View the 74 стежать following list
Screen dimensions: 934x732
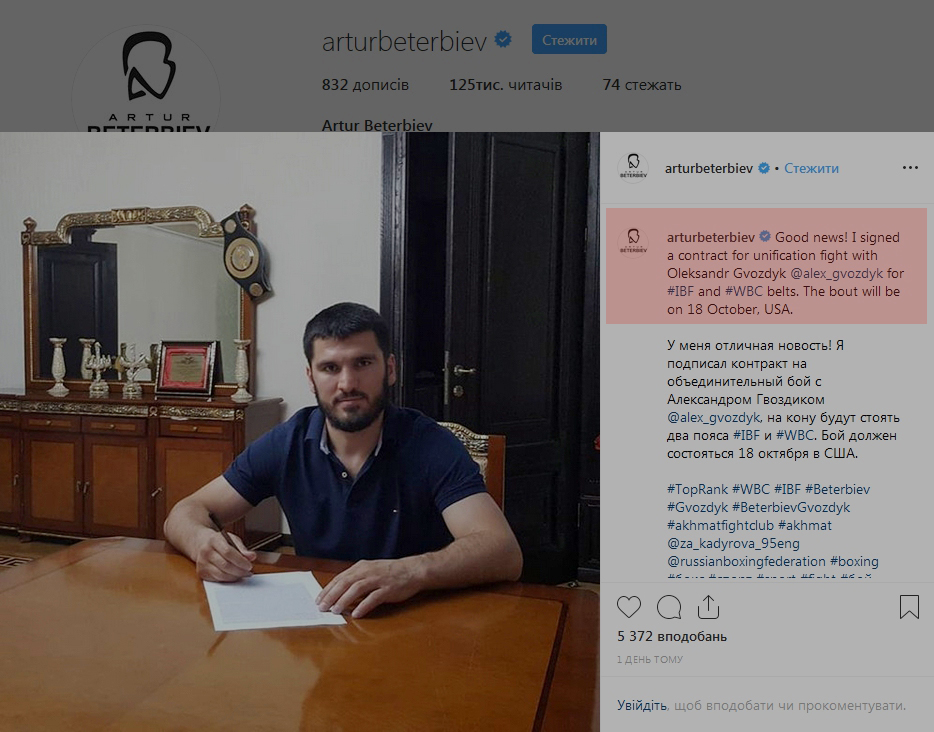pos(642,85)
